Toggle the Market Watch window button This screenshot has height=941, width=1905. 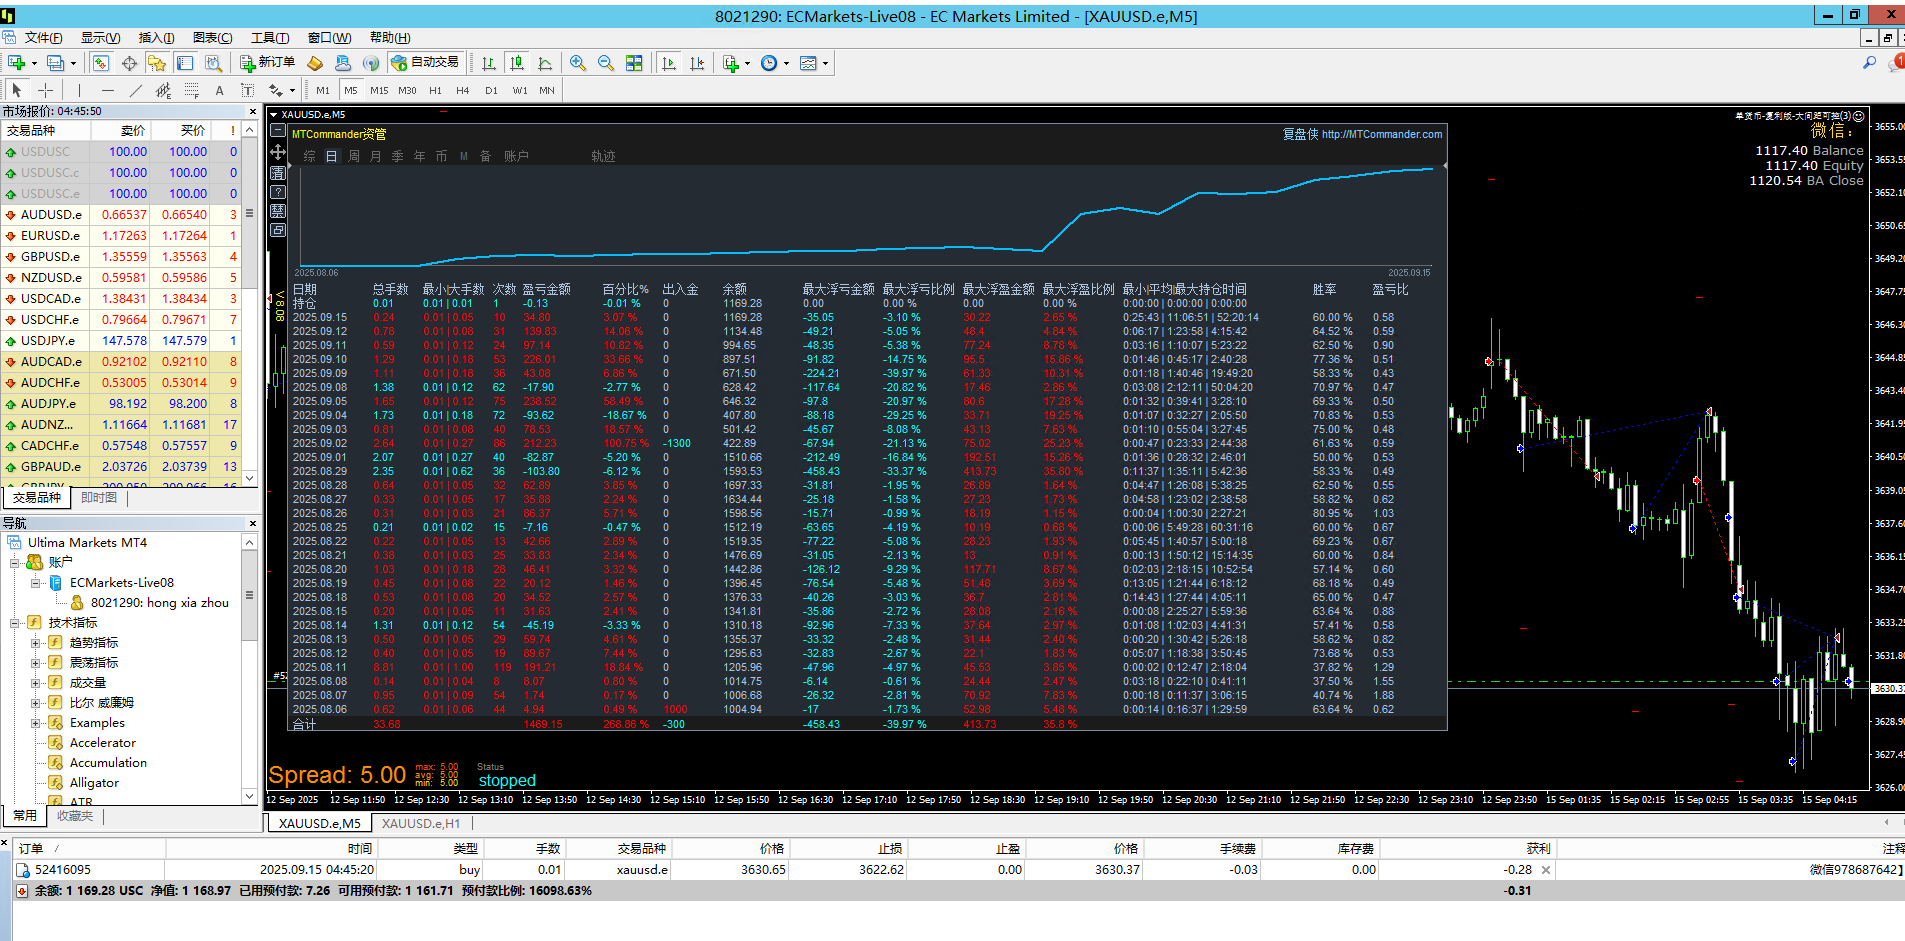tap(101, 63)
